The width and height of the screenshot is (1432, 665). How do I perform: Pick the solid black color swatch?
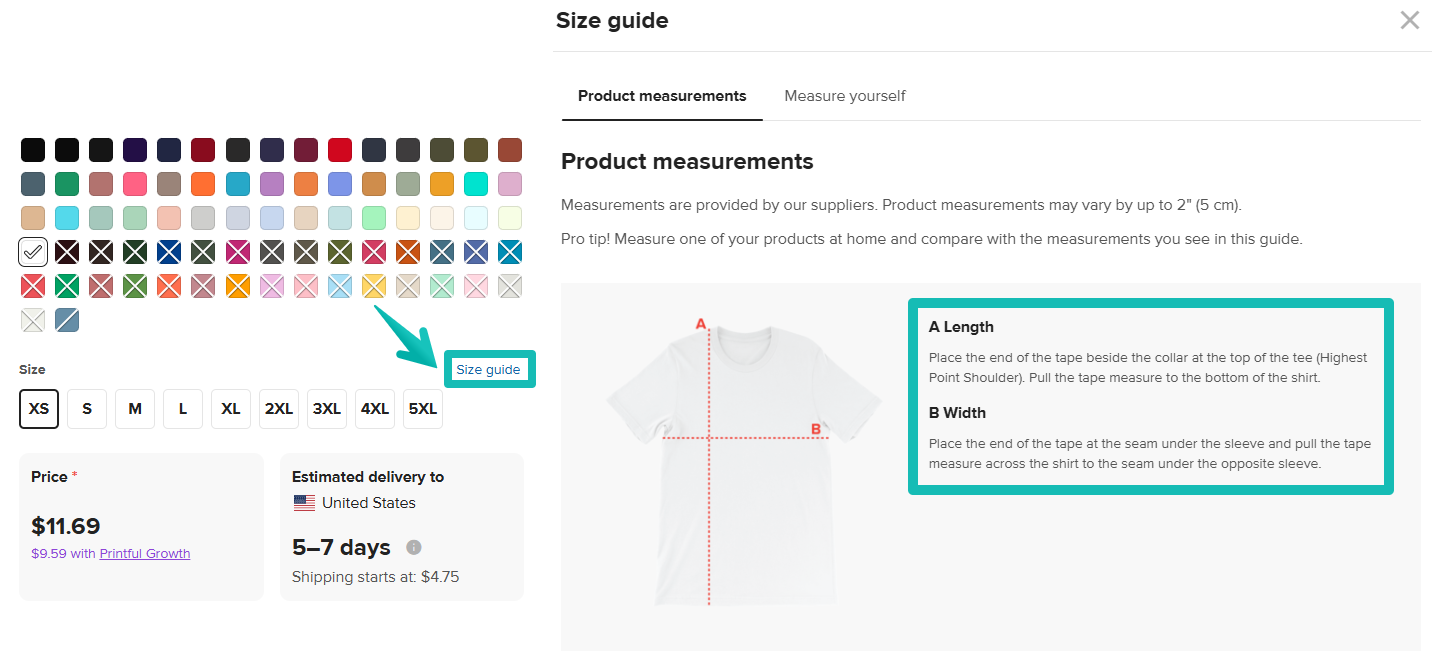(x=33, y=149)
